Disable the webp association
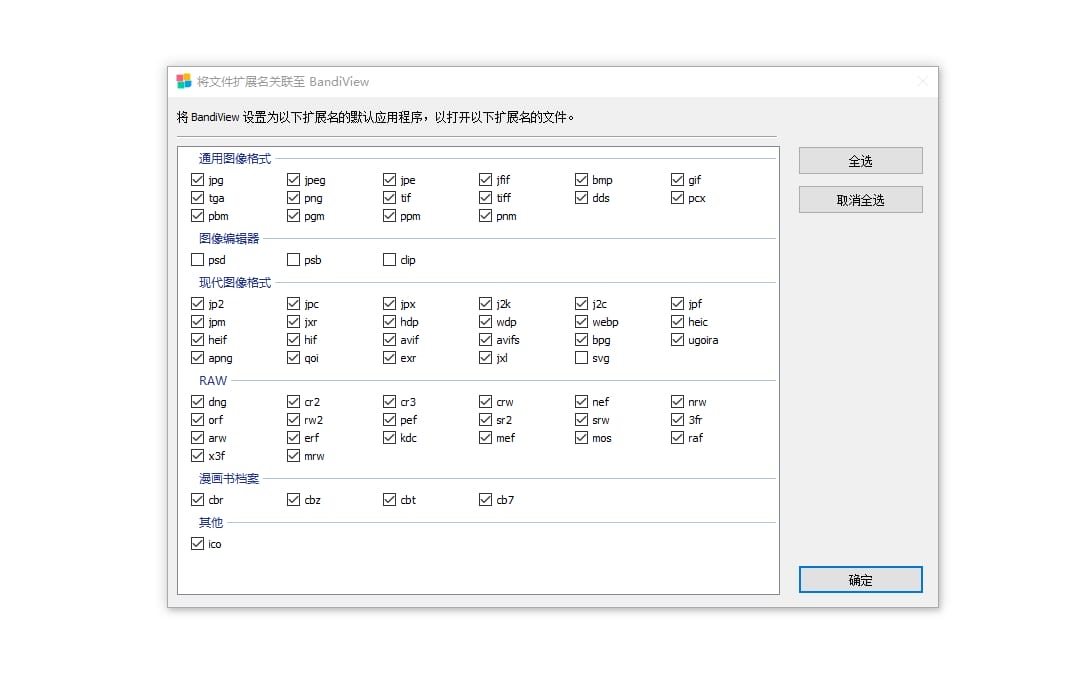Screen dimensions: 1088x676 pos(581,321)
